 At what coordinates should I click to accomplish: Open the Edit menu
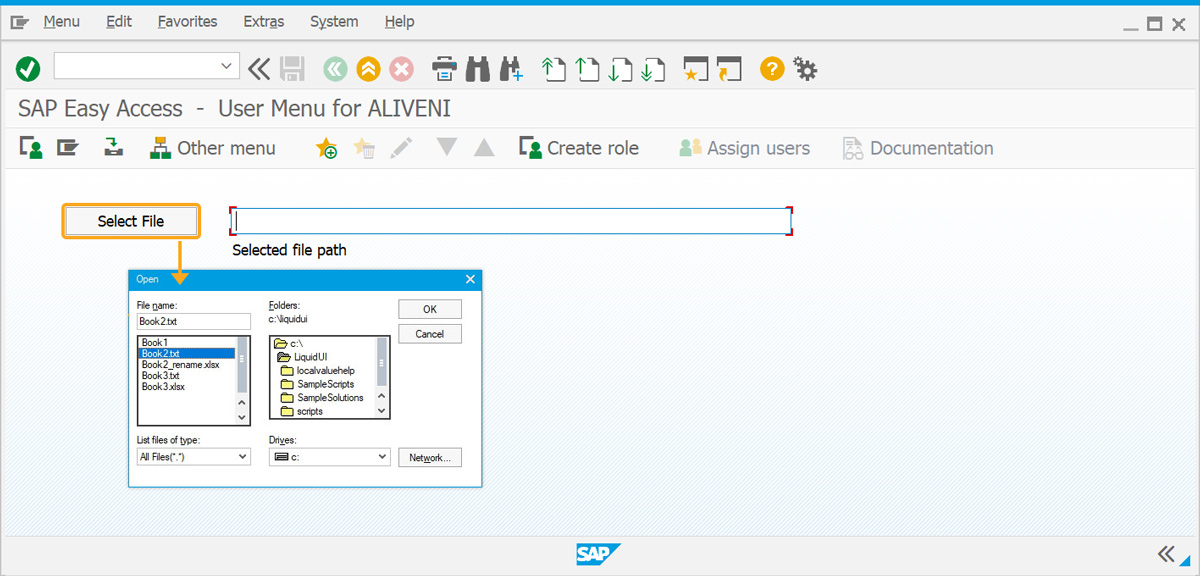pos(119,21)
